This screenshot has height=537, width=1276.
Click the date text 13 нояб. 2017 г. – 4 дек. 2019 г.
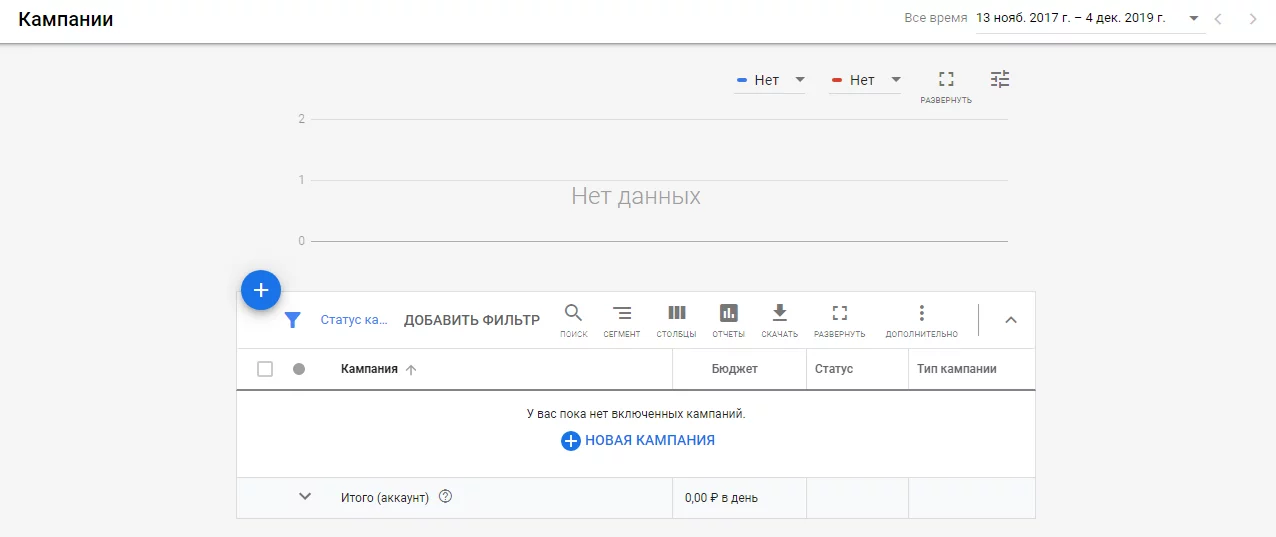1072,18
